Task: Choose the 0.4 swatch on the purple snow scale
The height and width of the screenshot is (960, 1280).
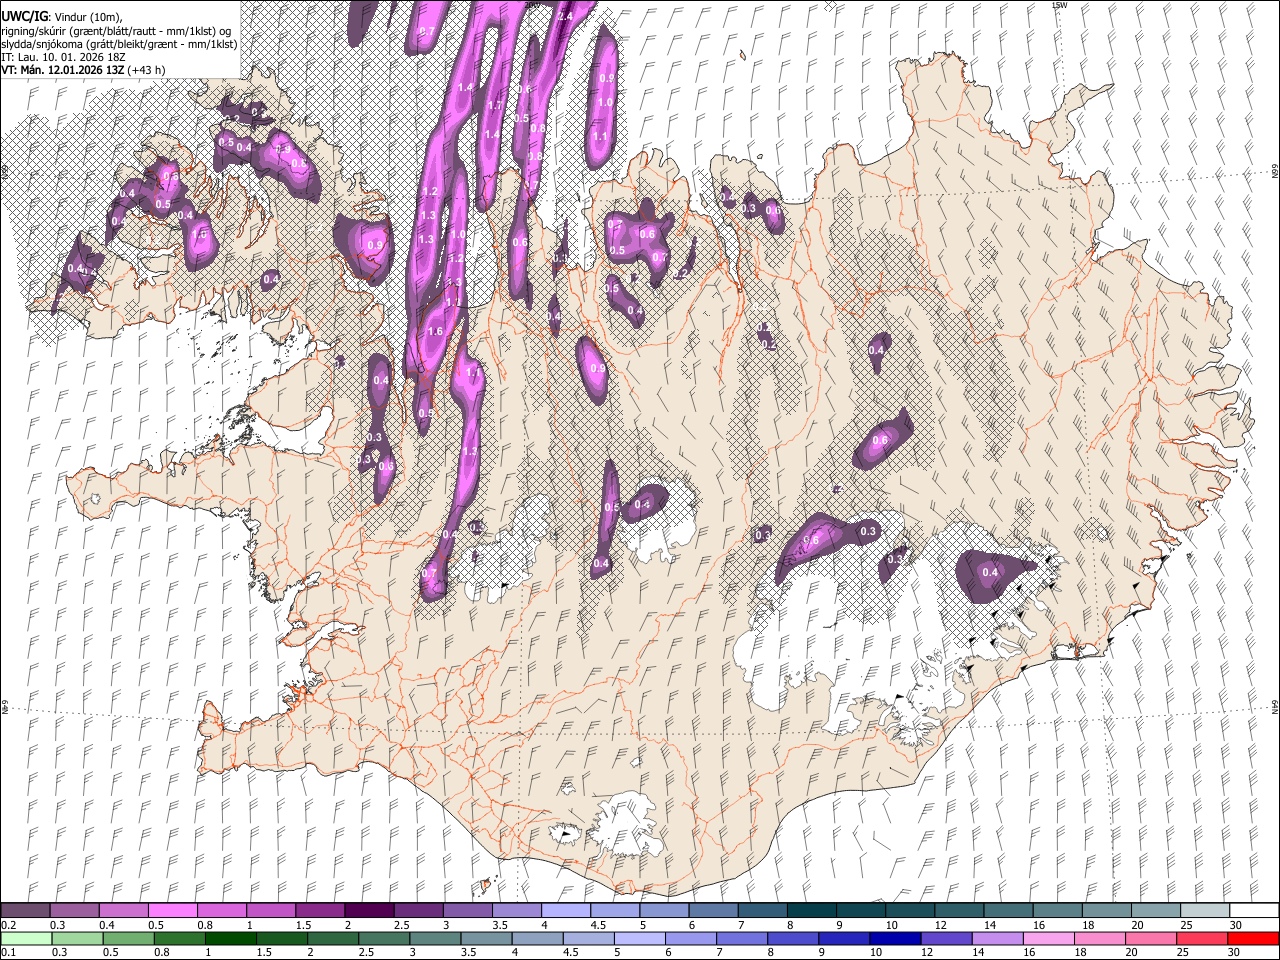Action: (x=123, y=910)
